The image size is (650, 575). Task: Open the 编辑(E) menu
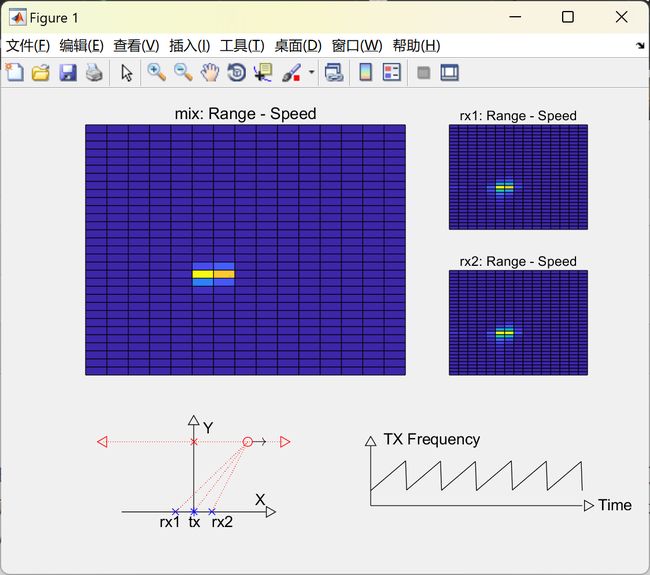point(81,46)
